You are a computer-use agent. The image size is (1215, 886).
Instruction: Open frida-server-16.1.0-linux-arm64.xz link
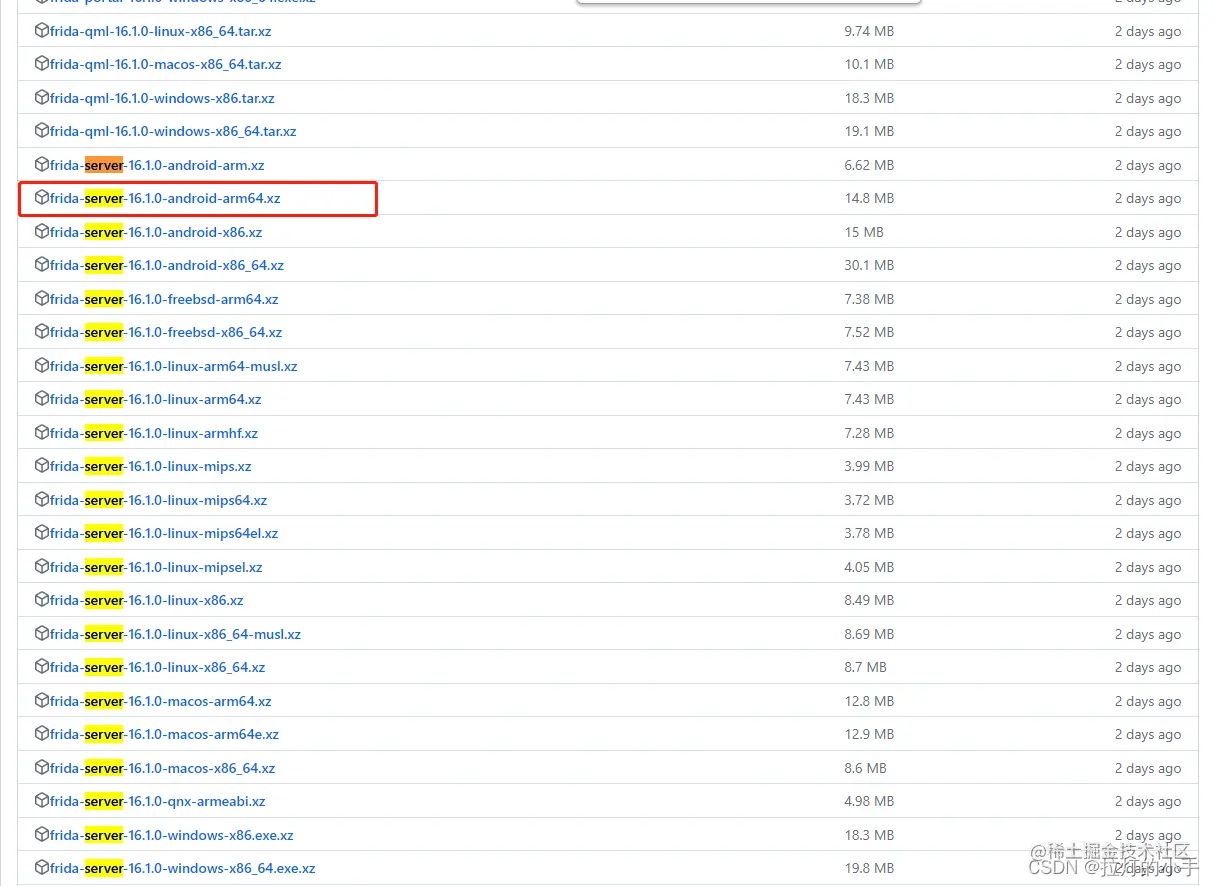[x=156, y=399]
